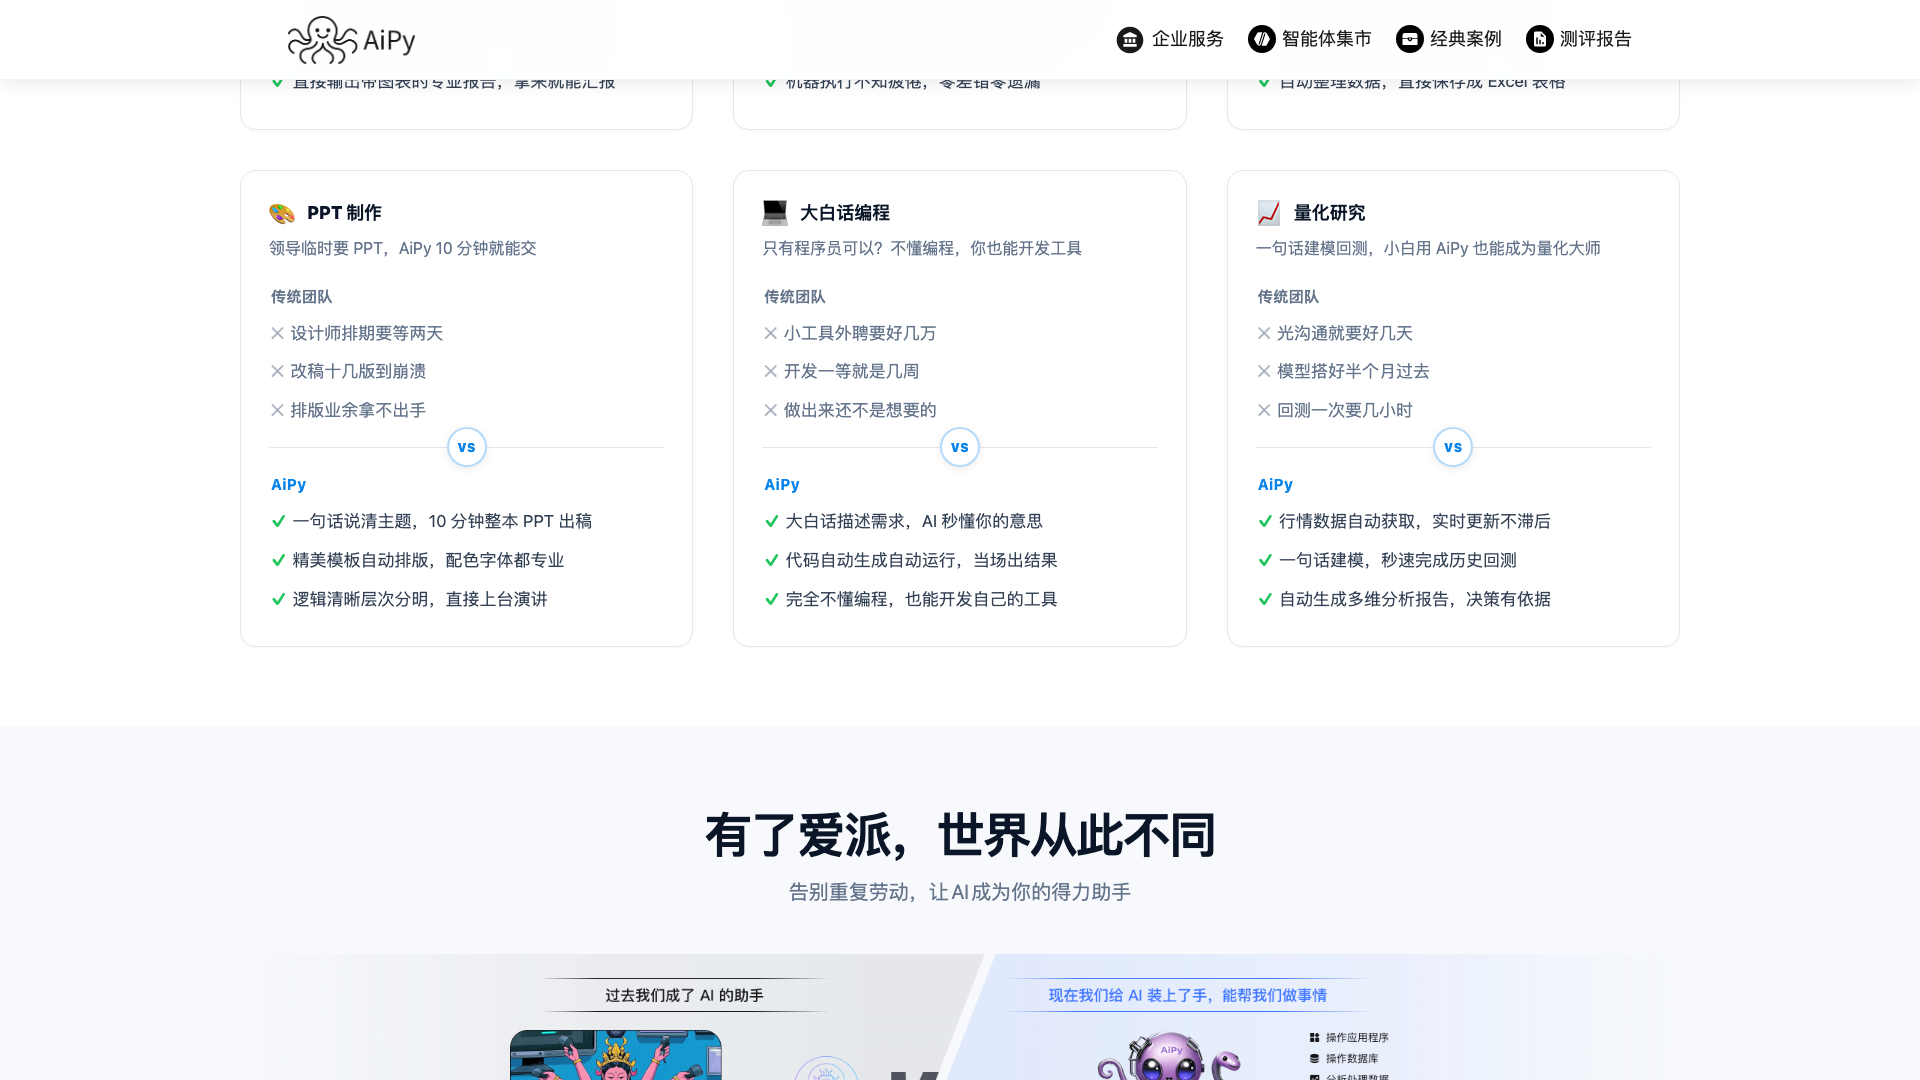Click text 一句话建模，秒速完成历史回测
1920x1080 pixels.
(1398, 560)
